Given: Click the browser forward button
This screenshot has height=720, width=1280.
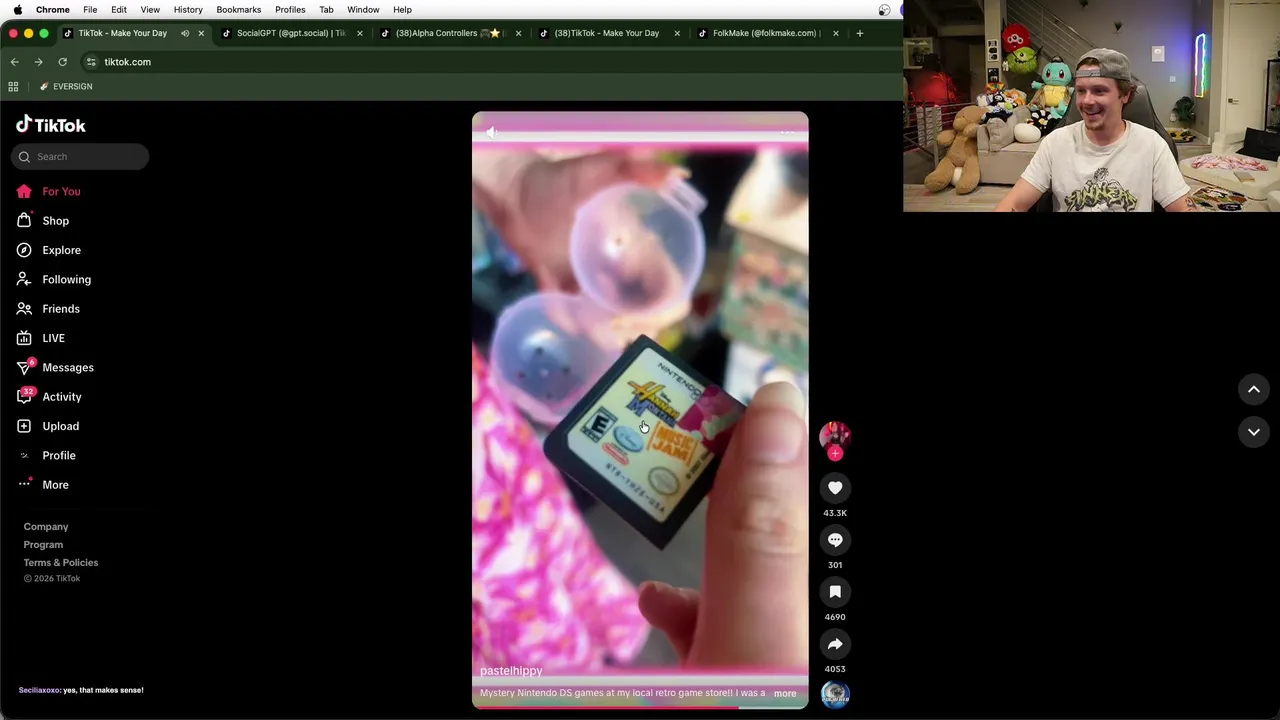Looking at the screenshot, I should (x=38, y=62).
